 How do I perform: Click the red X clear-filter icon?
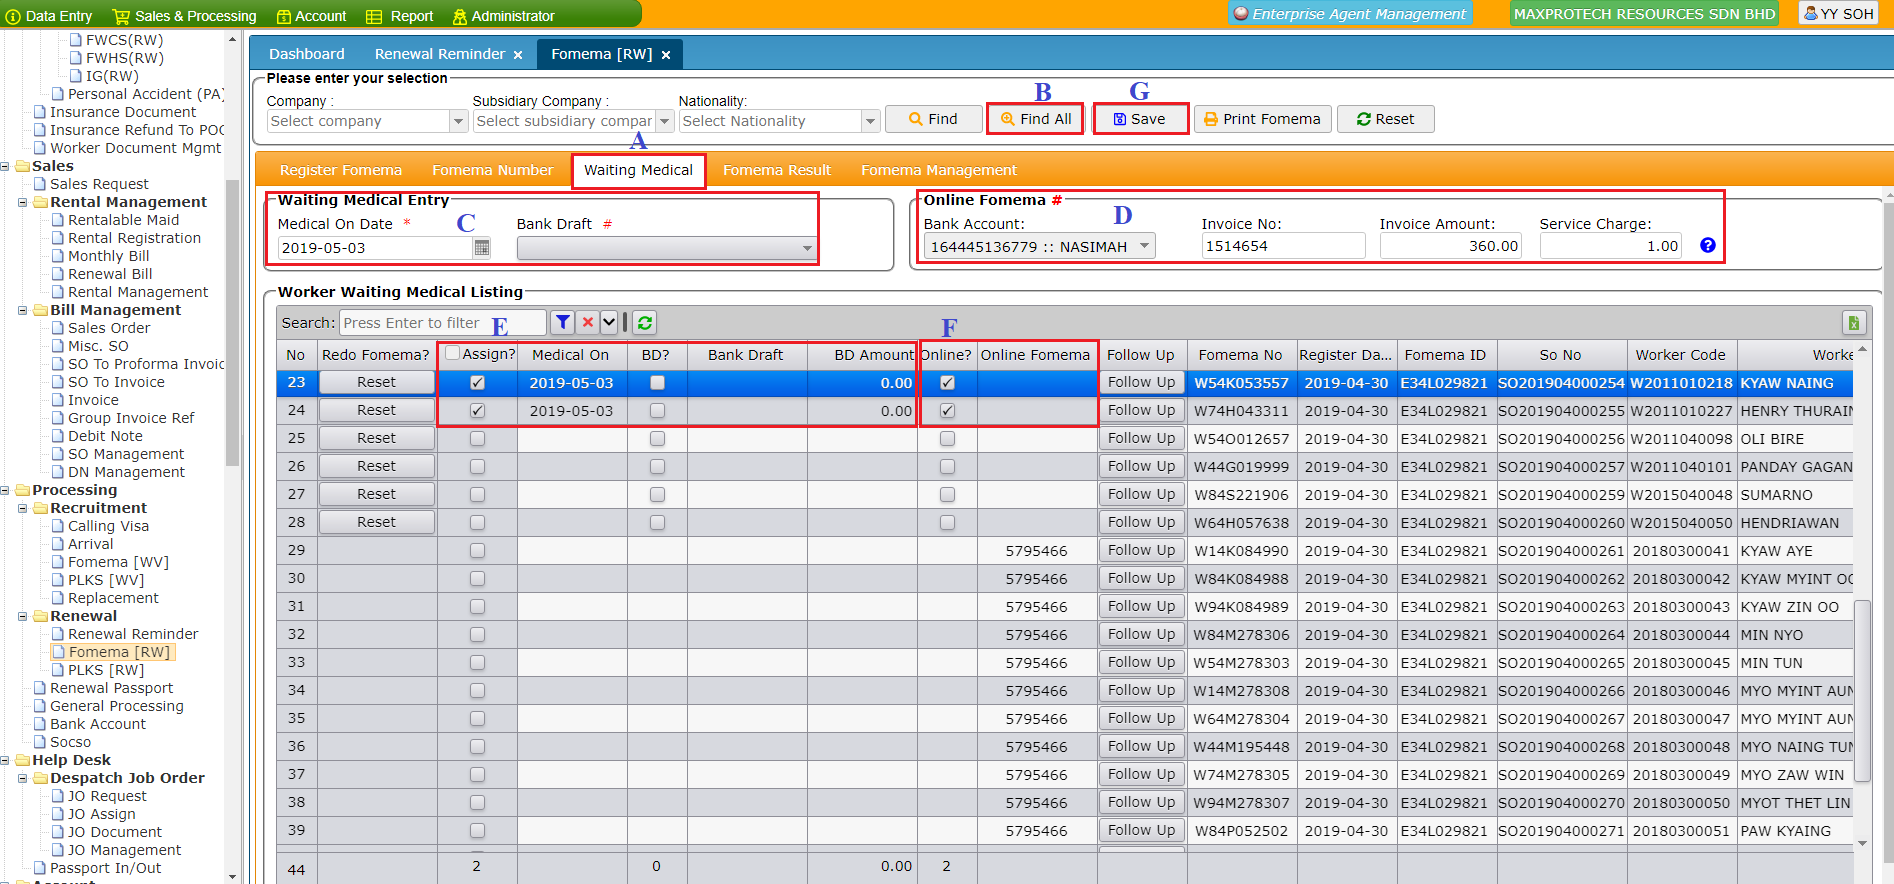[588, 322]
